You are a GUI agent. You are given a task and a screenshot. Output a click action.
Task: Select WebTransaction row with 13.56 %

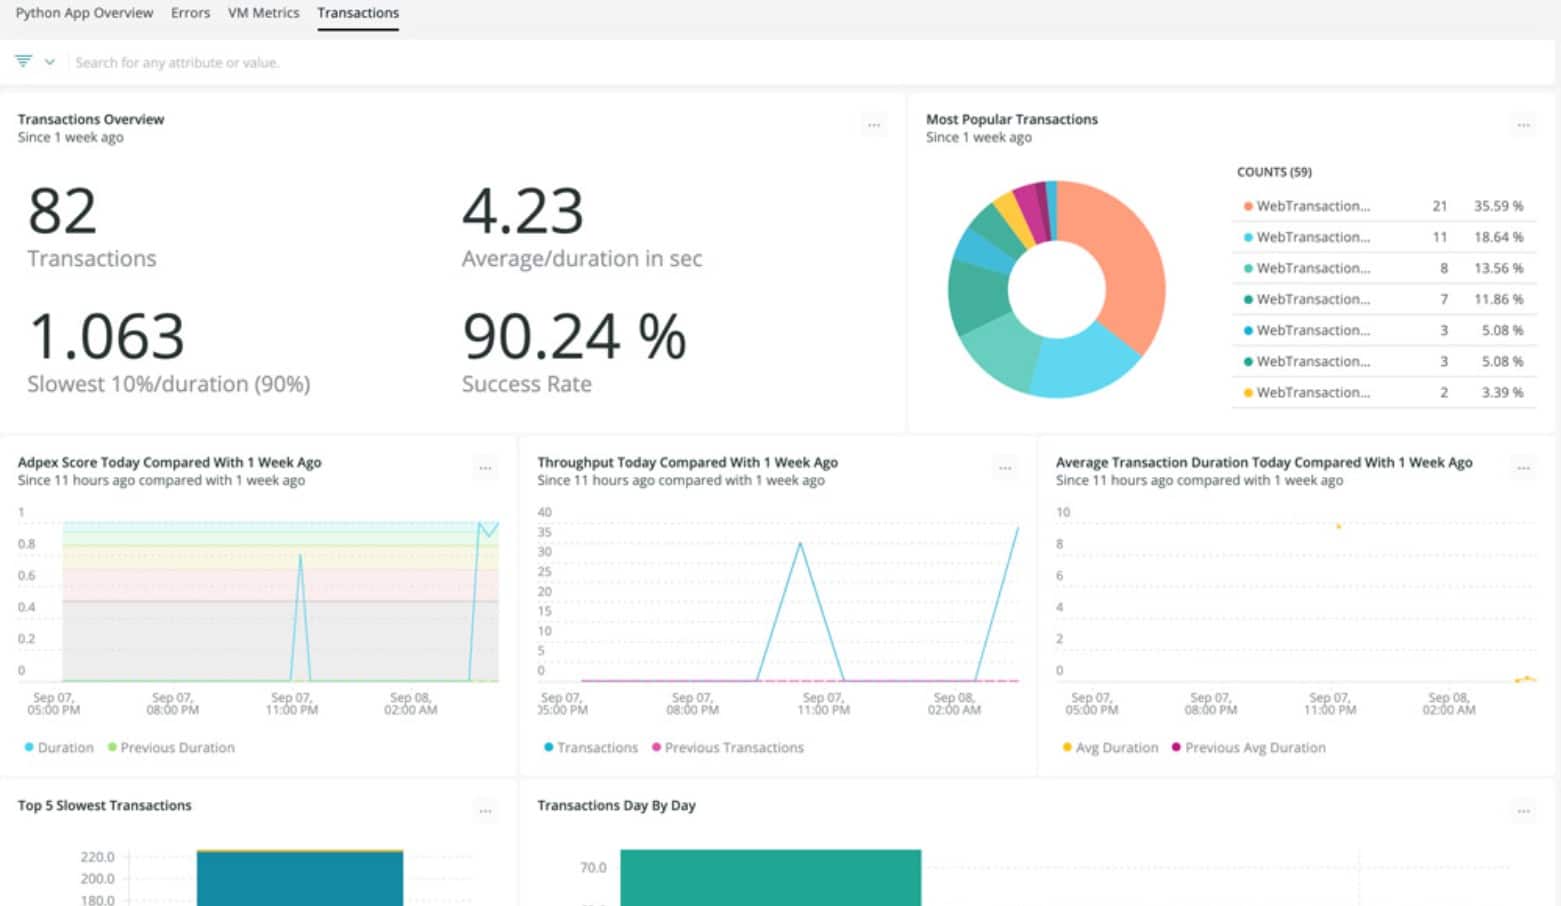1384,268
